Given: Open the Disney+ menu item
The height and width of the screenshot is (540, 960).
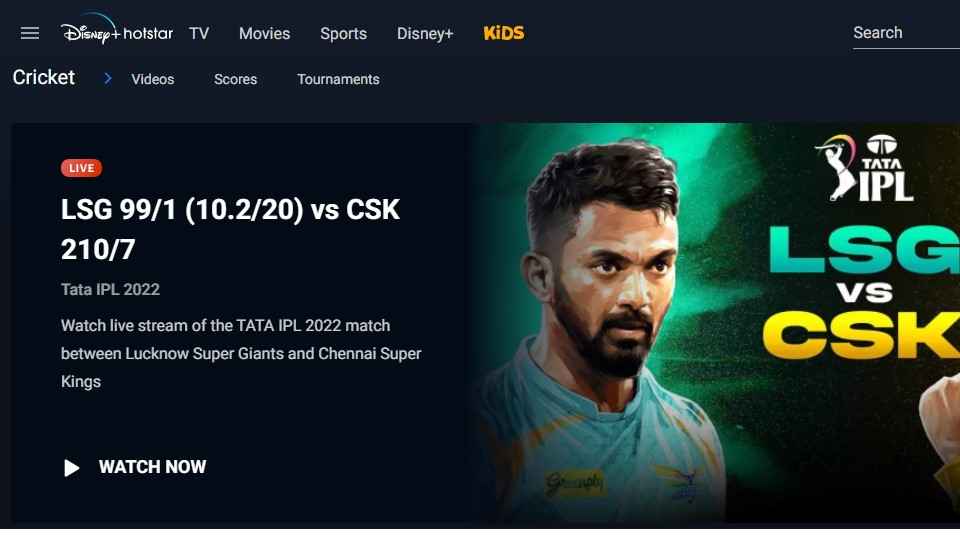Looking at the screenshot, I should click(425, 34).
